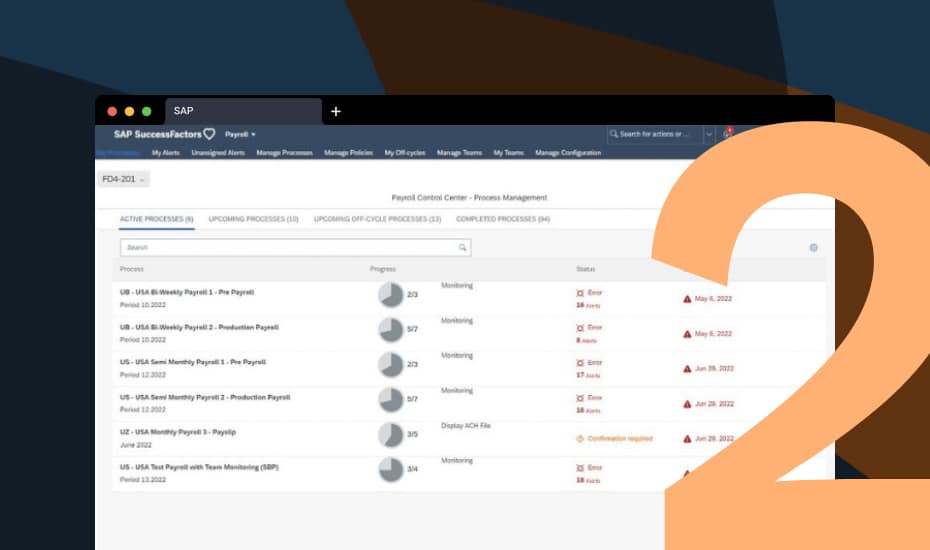Image resolution: width=930 pixels, height=550 pixels.
Task: Focus the process Search input field
Action: (295, 247)
